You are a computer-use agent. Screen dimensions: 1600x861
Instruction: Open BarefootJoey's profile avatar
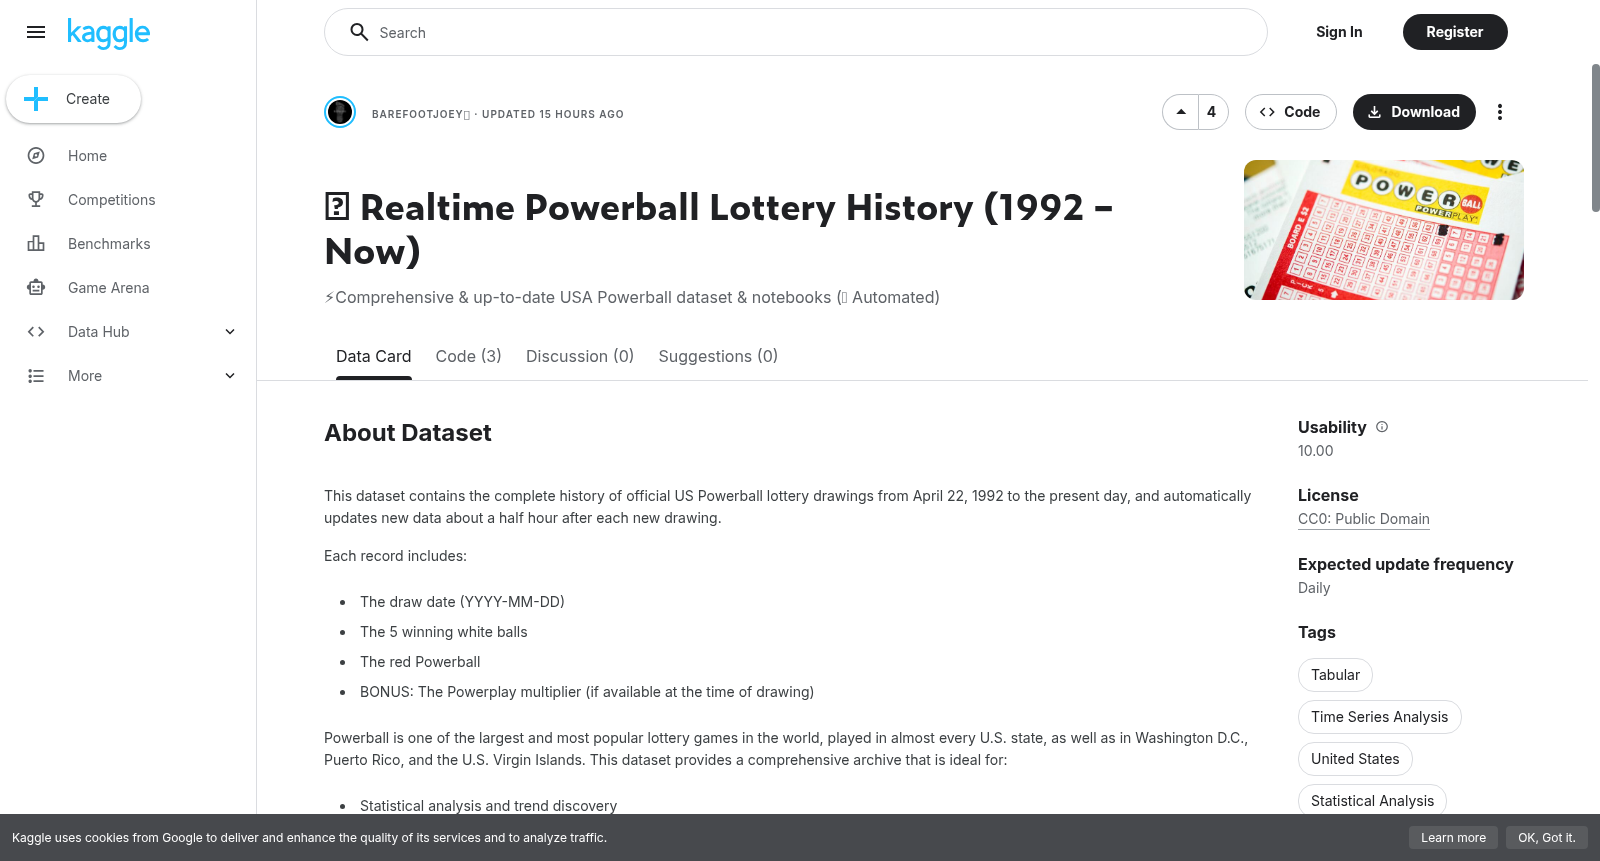[x=340, y=112]
